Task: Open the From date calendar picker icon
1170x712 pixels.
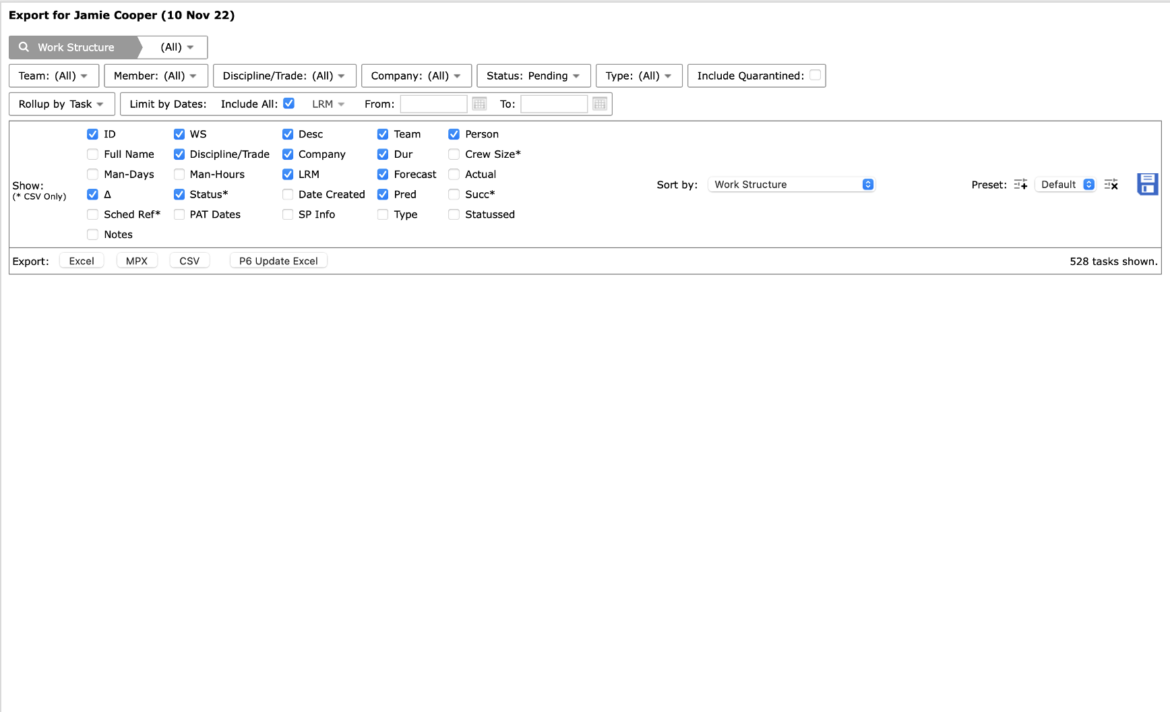Action: pyautogui.click(x=479, y=104)
